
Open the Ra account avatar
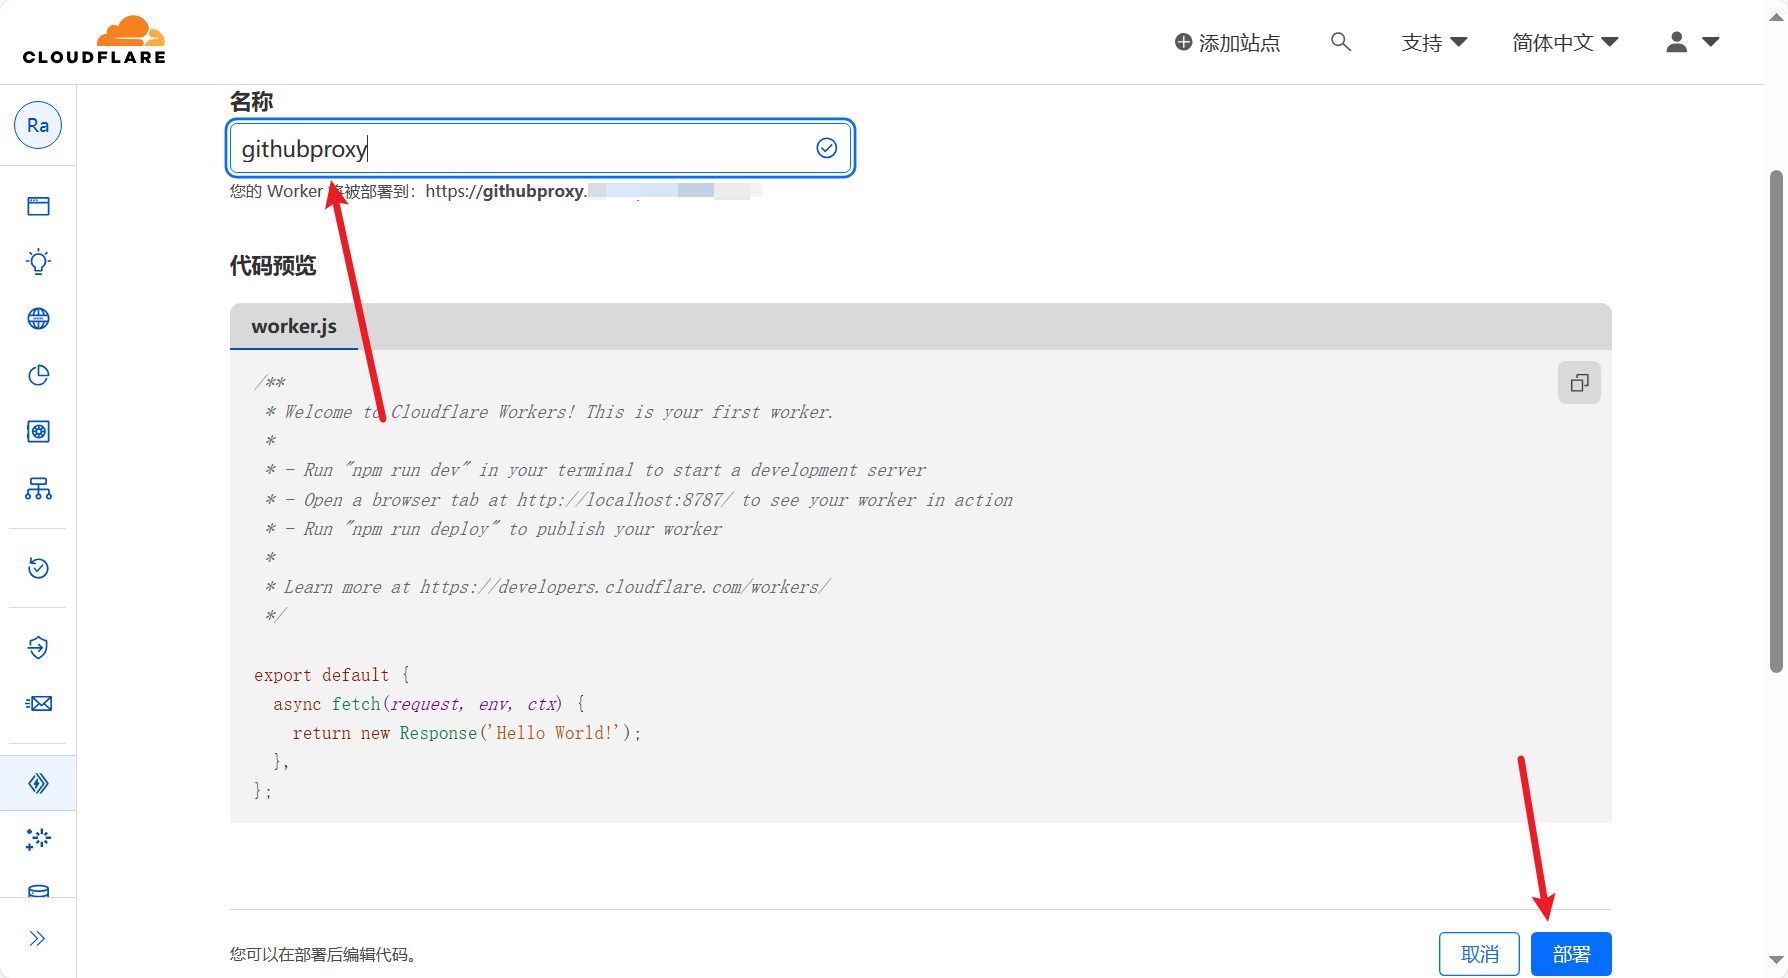coord(38,125)
